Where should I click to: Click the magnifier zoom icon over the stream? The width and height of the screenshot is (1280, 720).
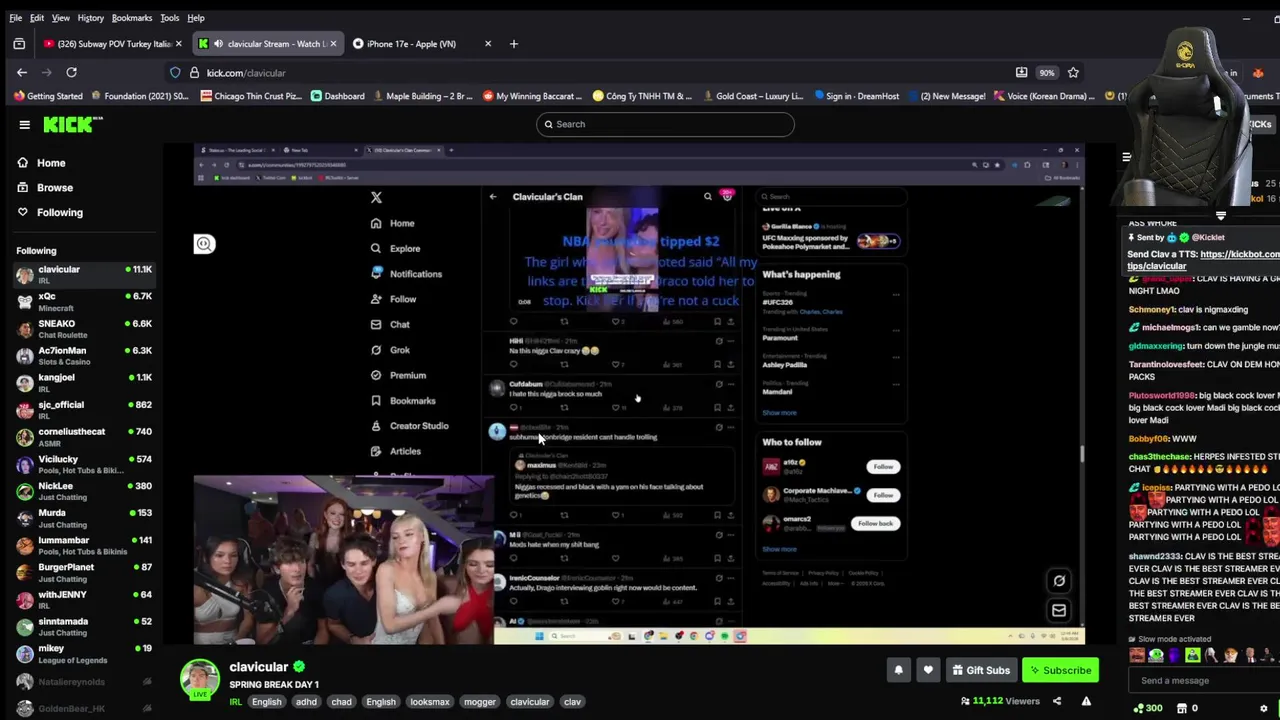click(204, 244)
